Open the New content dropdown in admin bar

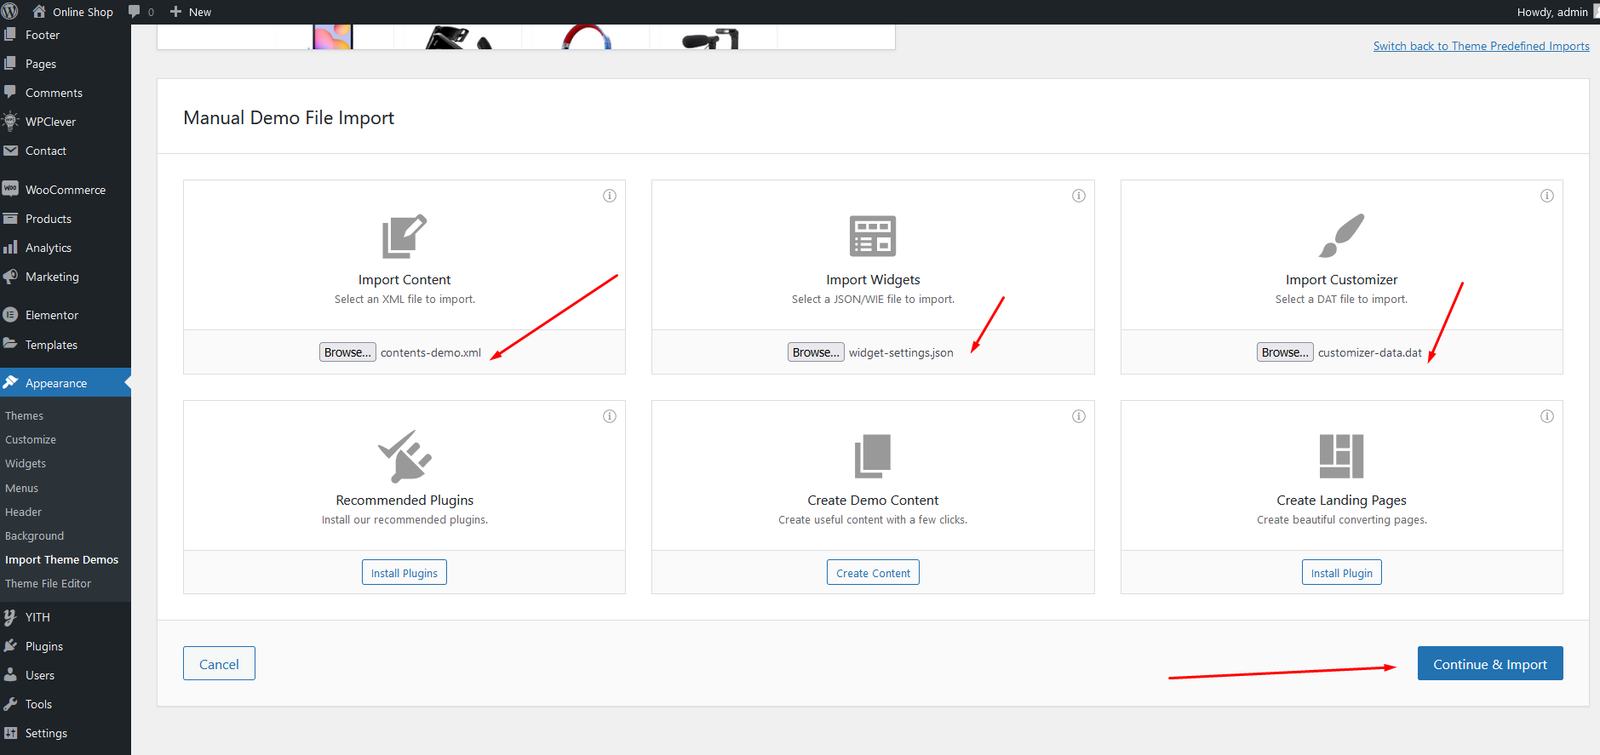coord(191,12)
